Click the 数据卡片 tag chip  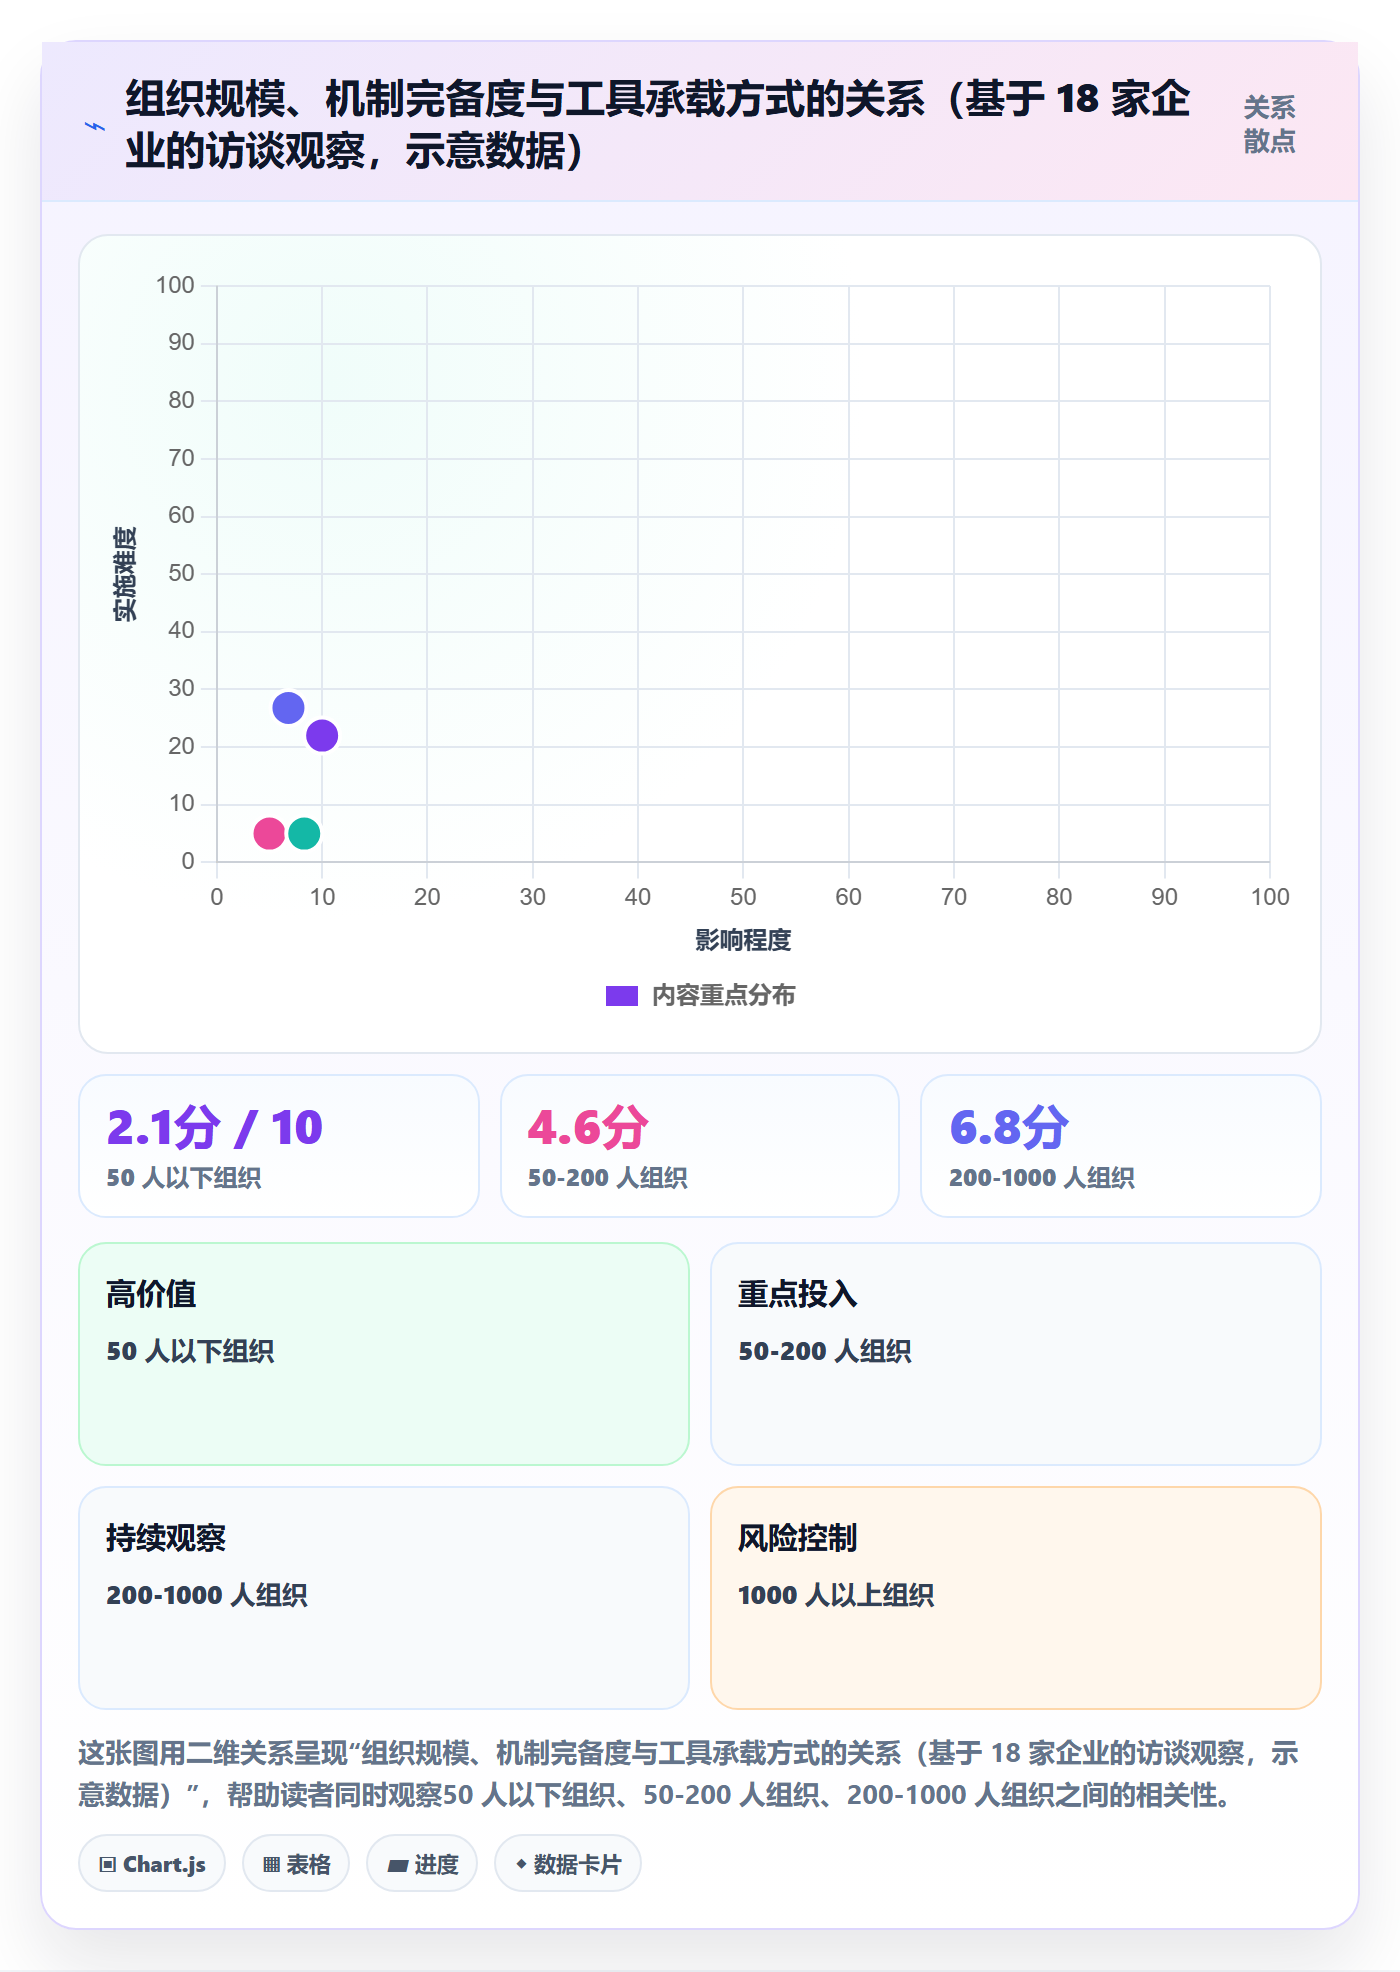(x=568, y=1864)
